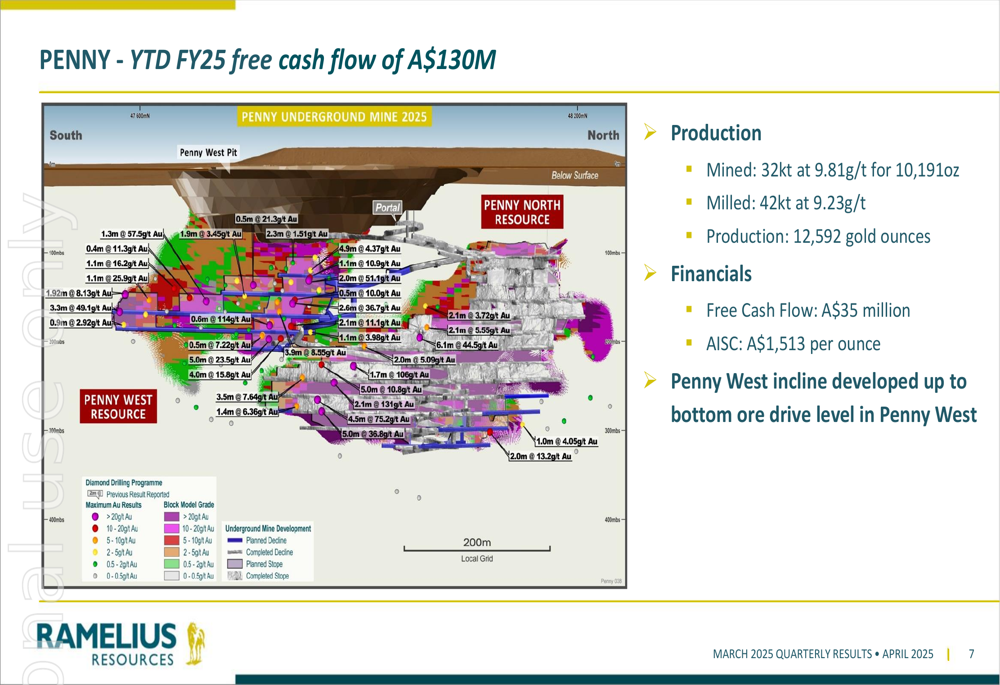The height and width of the screenshot is (685, 1000).
Task: Click the arrow bullet beside Production
Action: 650,133
